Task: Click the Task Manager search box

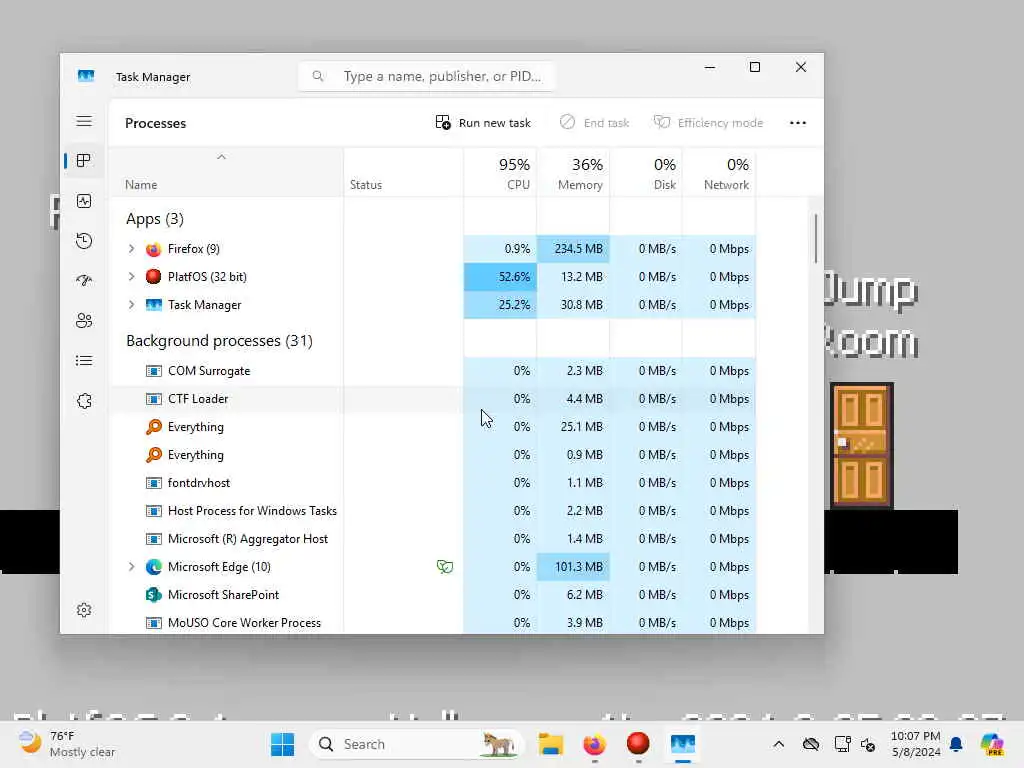Action: [x=427, y=76]
